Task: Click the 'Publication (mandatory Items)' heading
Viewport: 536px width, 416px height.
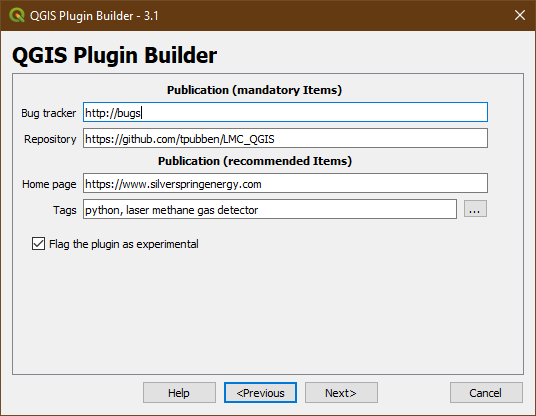Action: click(x=254, y=90)
